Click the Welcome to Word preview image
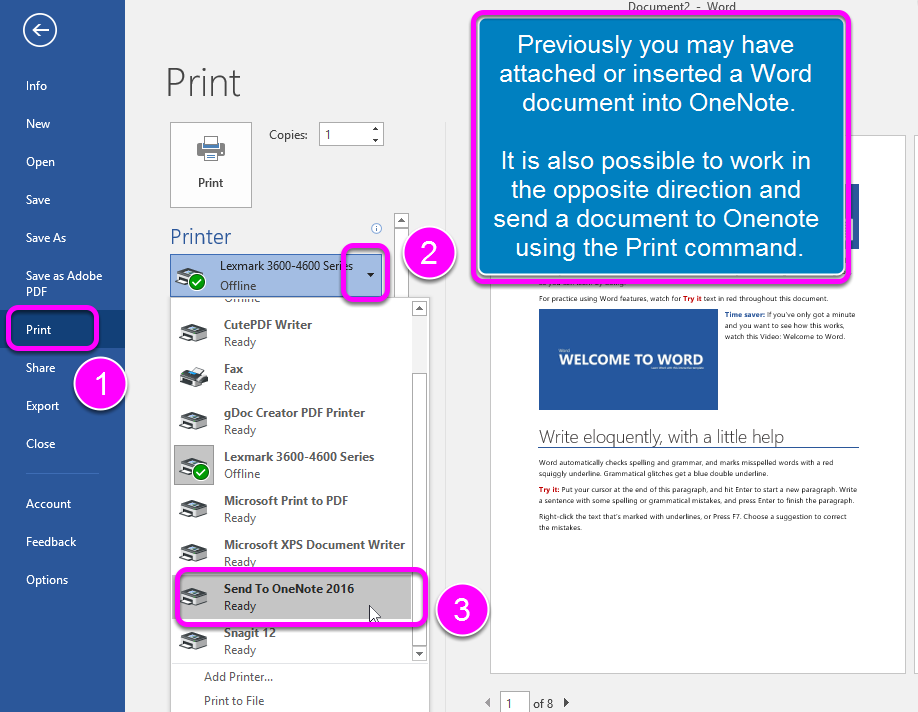The width and height of the screenshot is (918, 712). point(628,360)
